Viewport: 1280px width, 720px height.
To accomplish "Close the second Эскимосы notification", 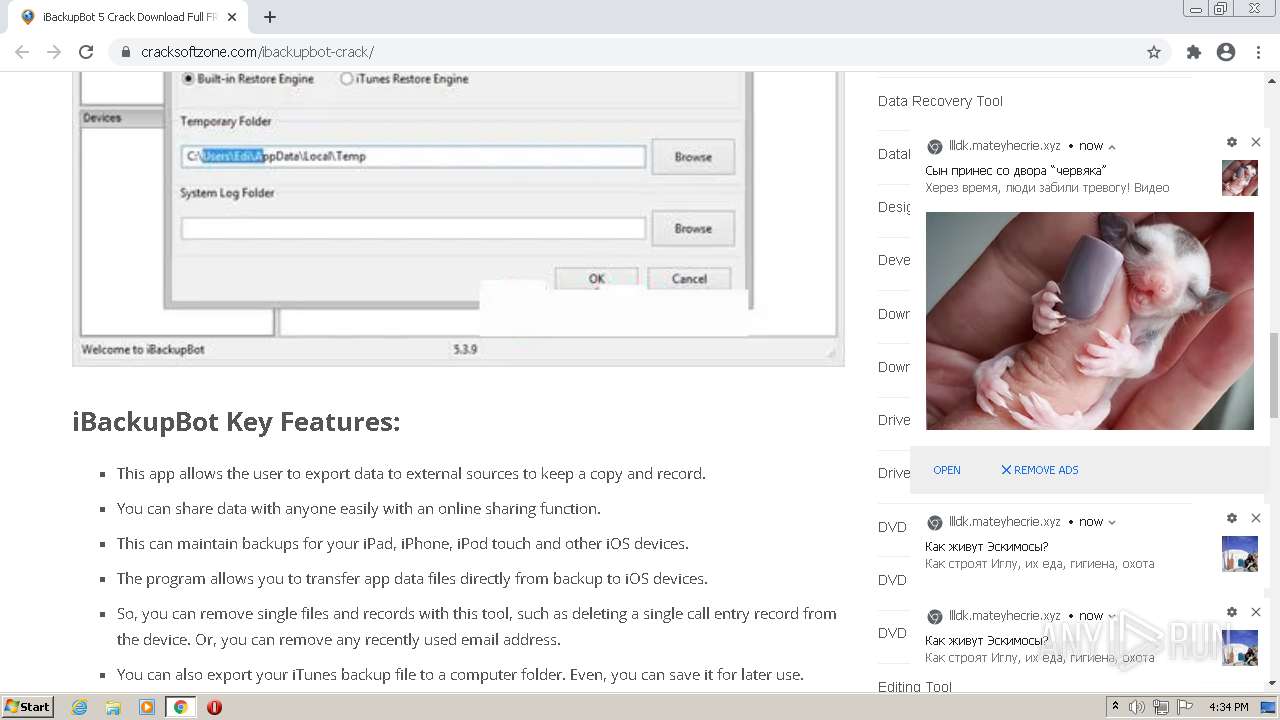I will [x=1256, y=518].
